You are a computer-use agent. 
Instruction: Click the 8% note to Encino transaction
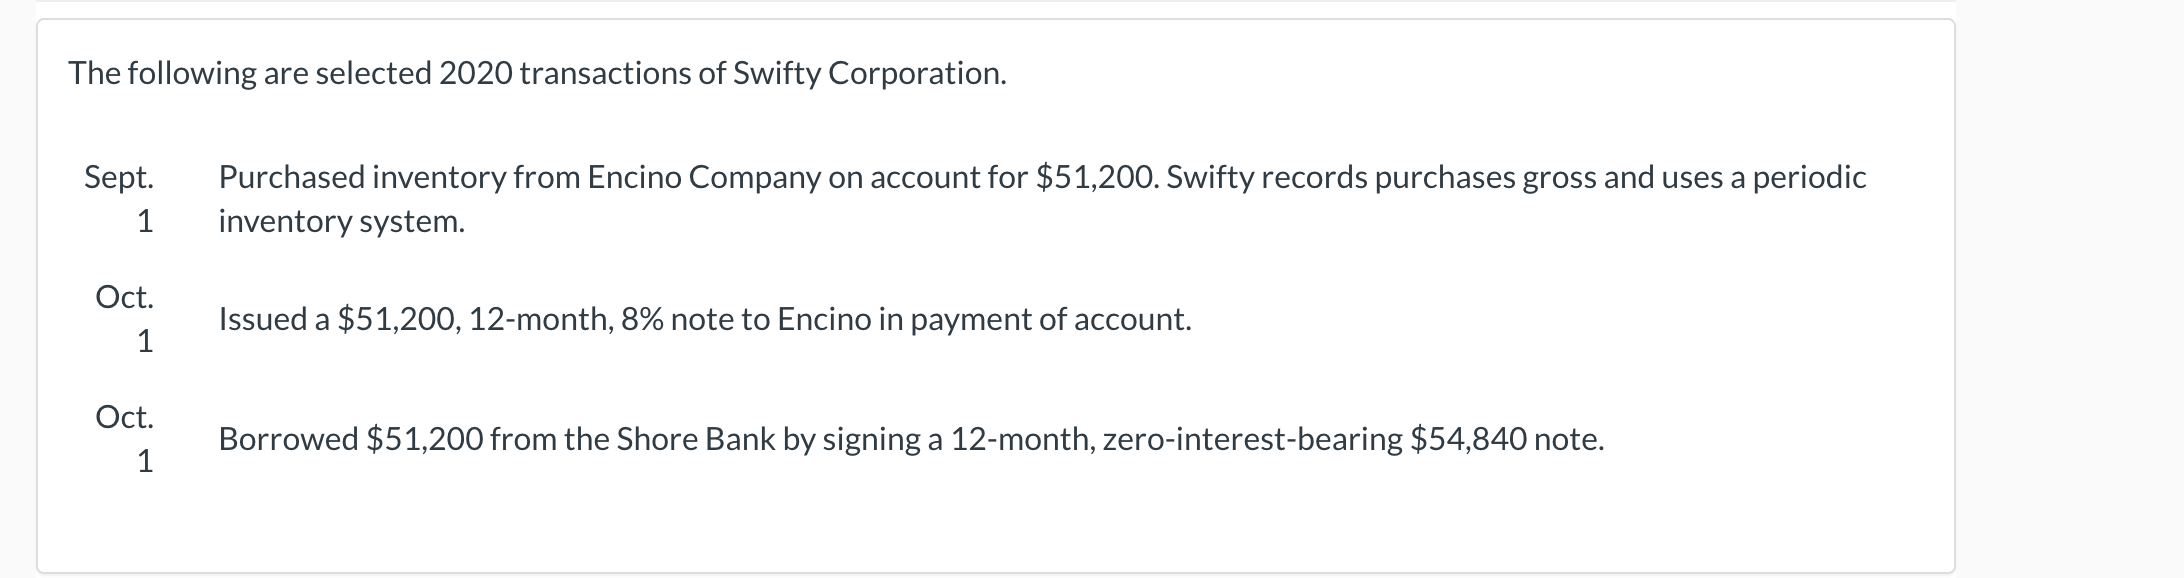pos(705,319)
